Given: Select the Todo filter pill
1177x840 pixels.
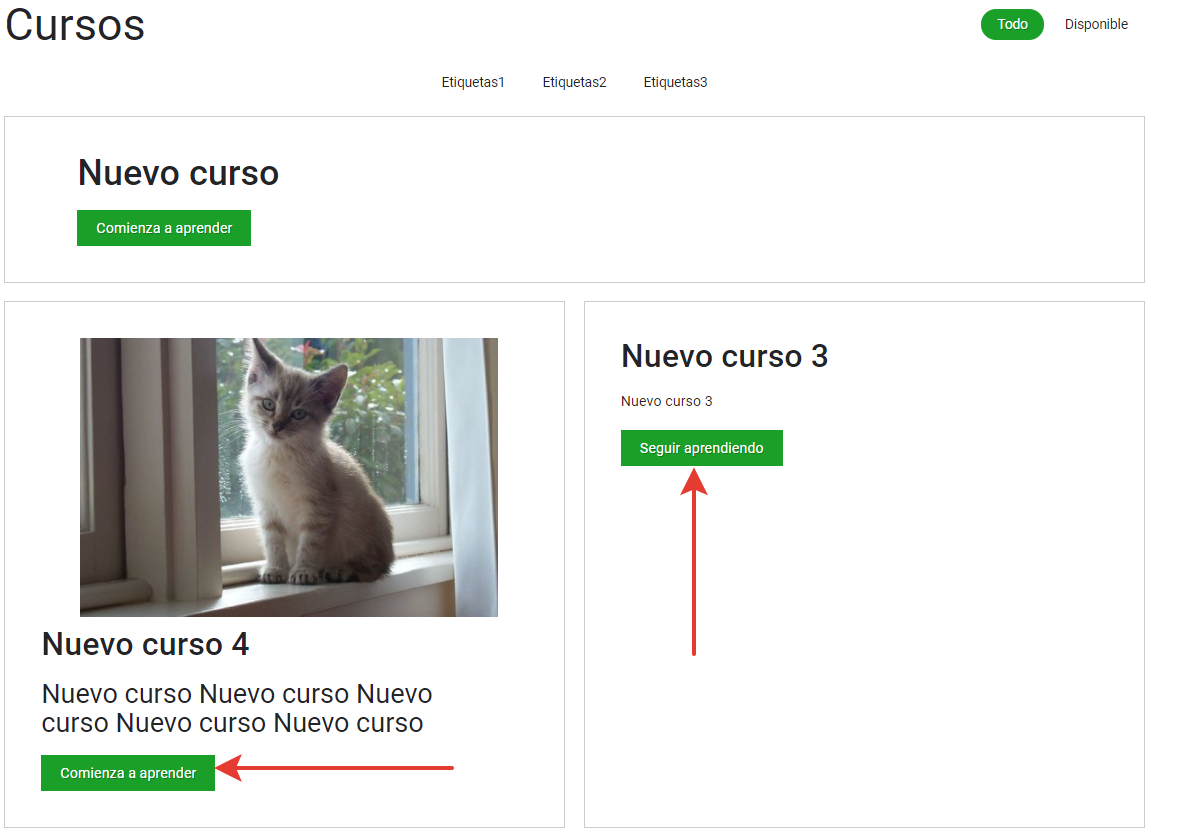Looking at the screenshot, I should (1012, 24).
